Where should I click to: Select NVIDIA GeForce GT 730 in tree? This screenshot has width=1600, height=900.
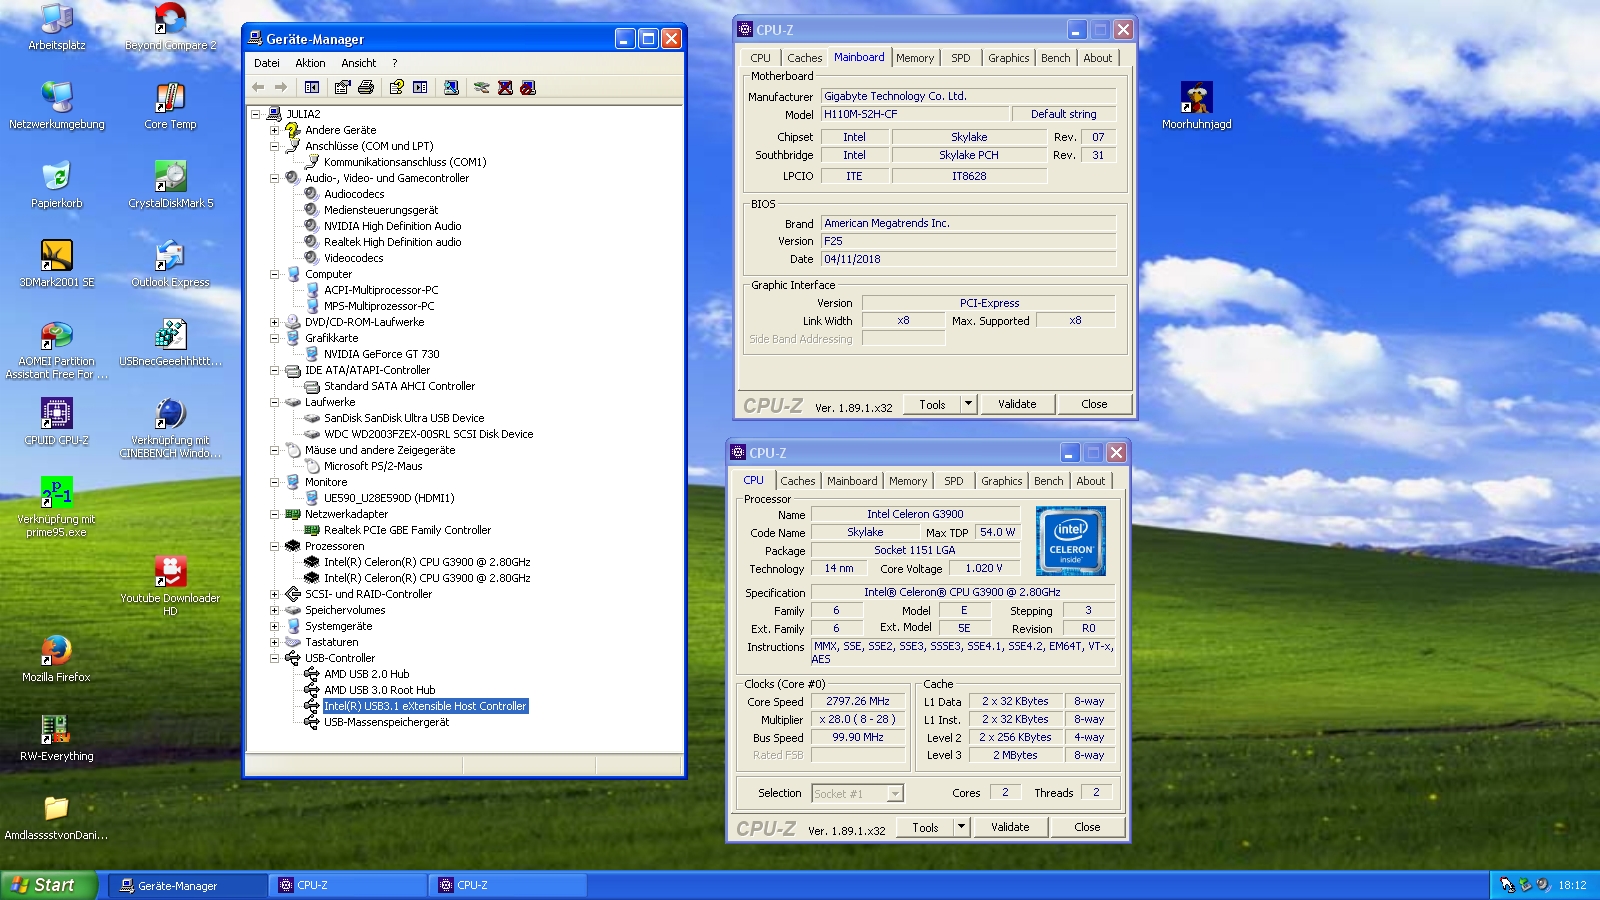click(382, 354)
